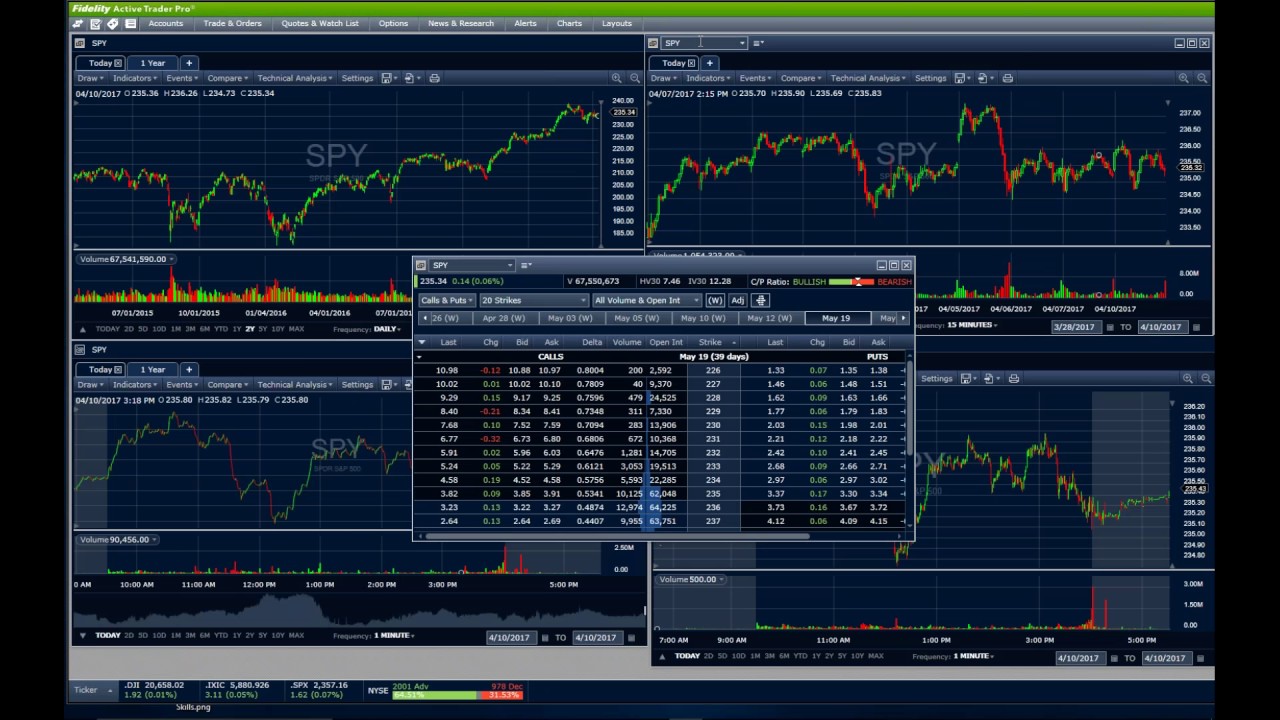This screenshot has height=720, width=1280.
Task: Open Indicators dropdown in top-left chart
Action: click(x=133, y=78)
